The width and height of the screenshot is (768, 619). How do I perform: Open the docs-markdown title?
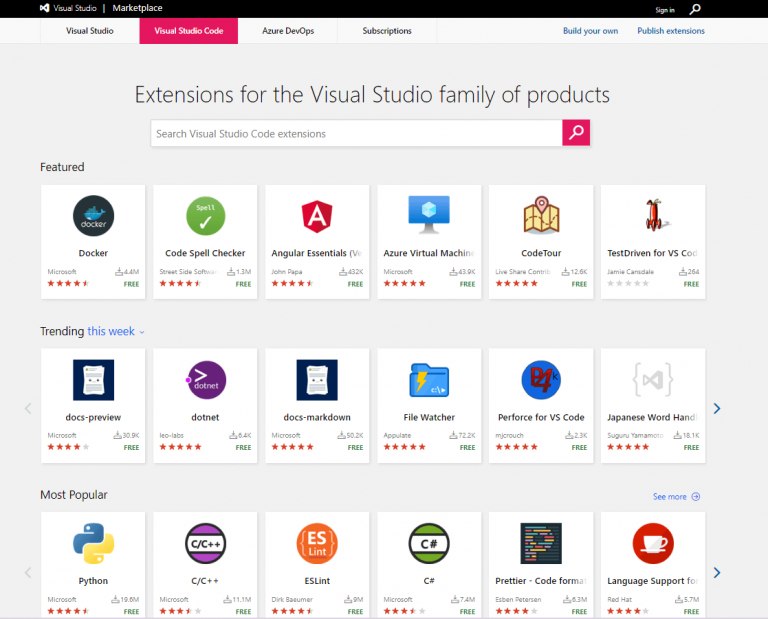(317, 417)
